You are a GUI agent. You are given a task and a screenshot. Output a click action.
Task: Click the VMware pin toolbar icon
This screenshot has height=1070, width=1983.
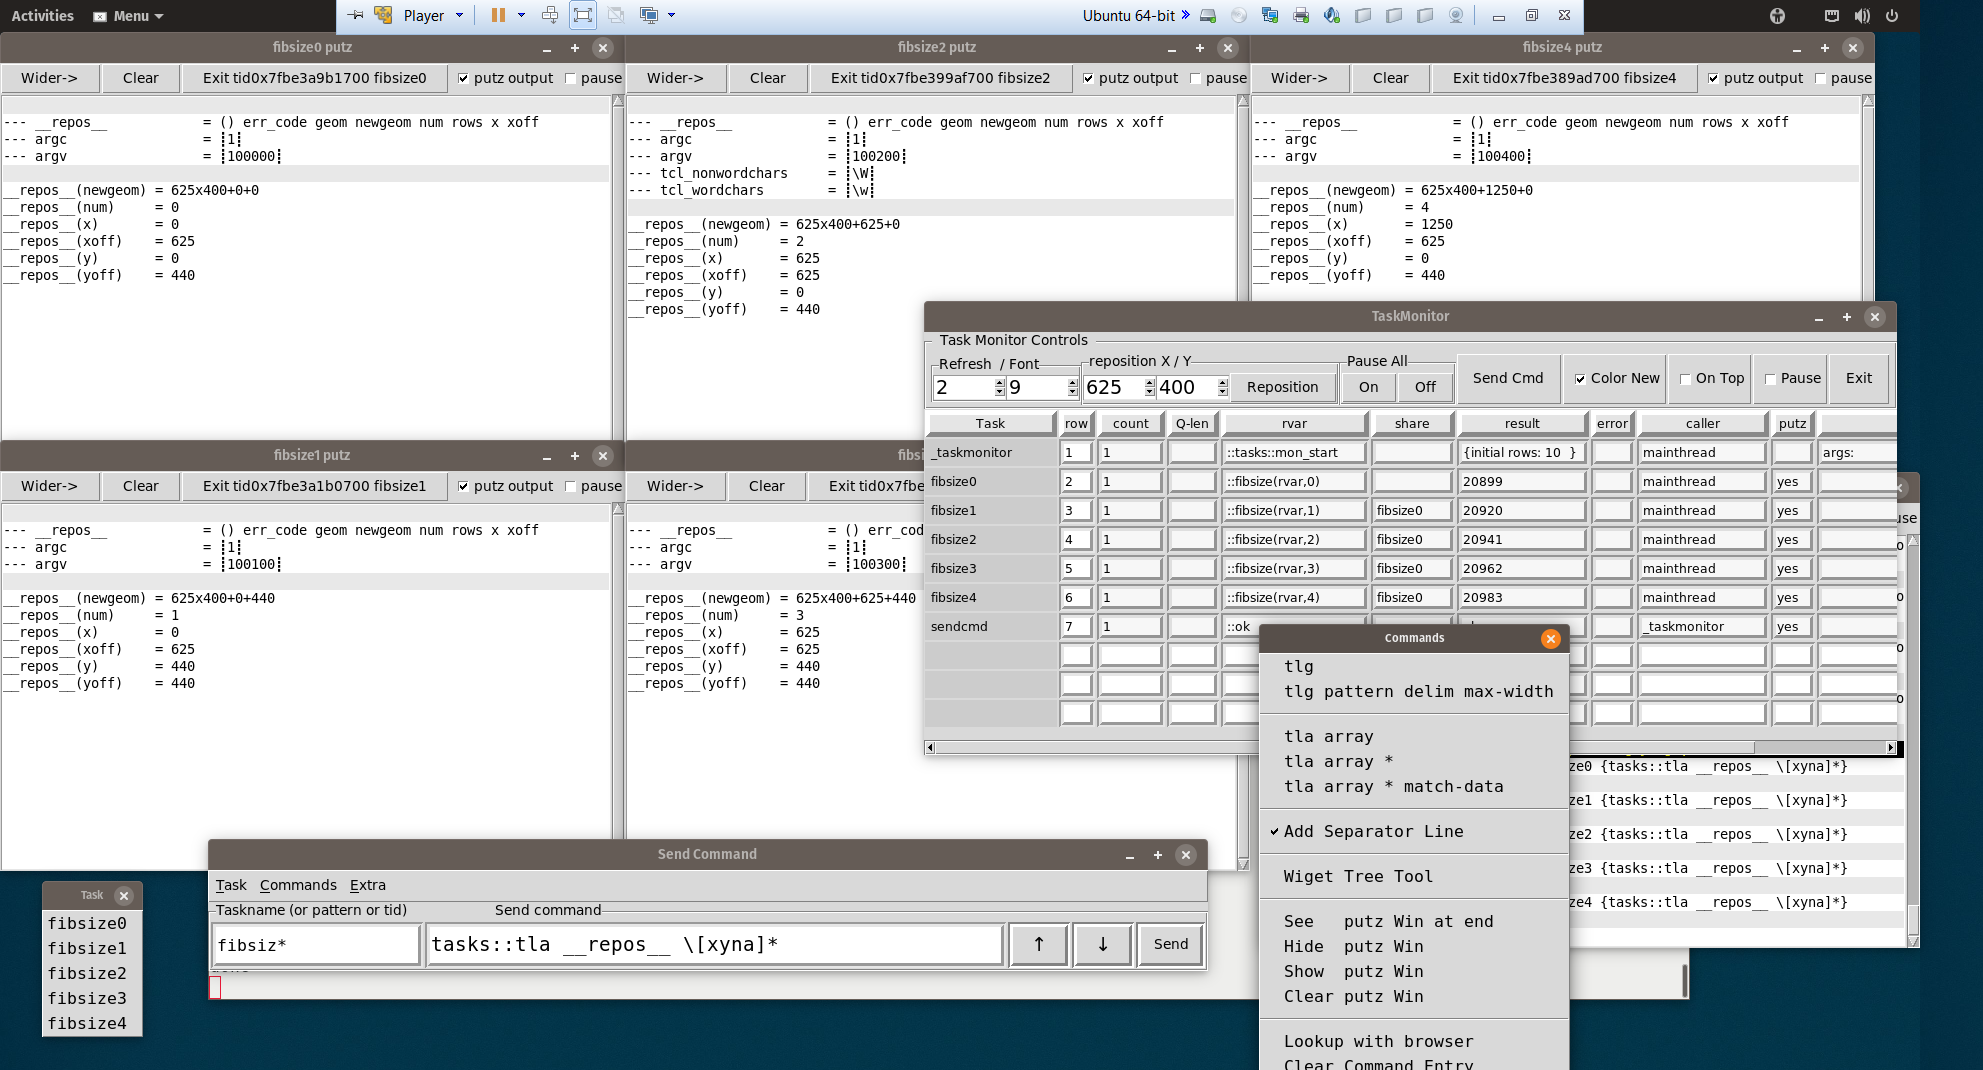click(355, 15)
